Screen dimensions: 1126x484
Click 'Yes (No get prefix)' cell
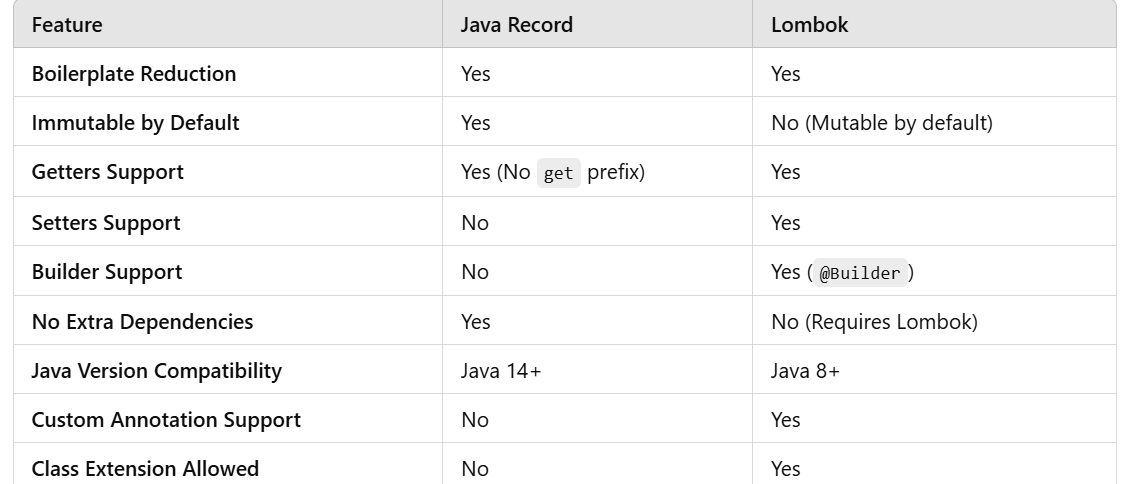coord(553,172)
